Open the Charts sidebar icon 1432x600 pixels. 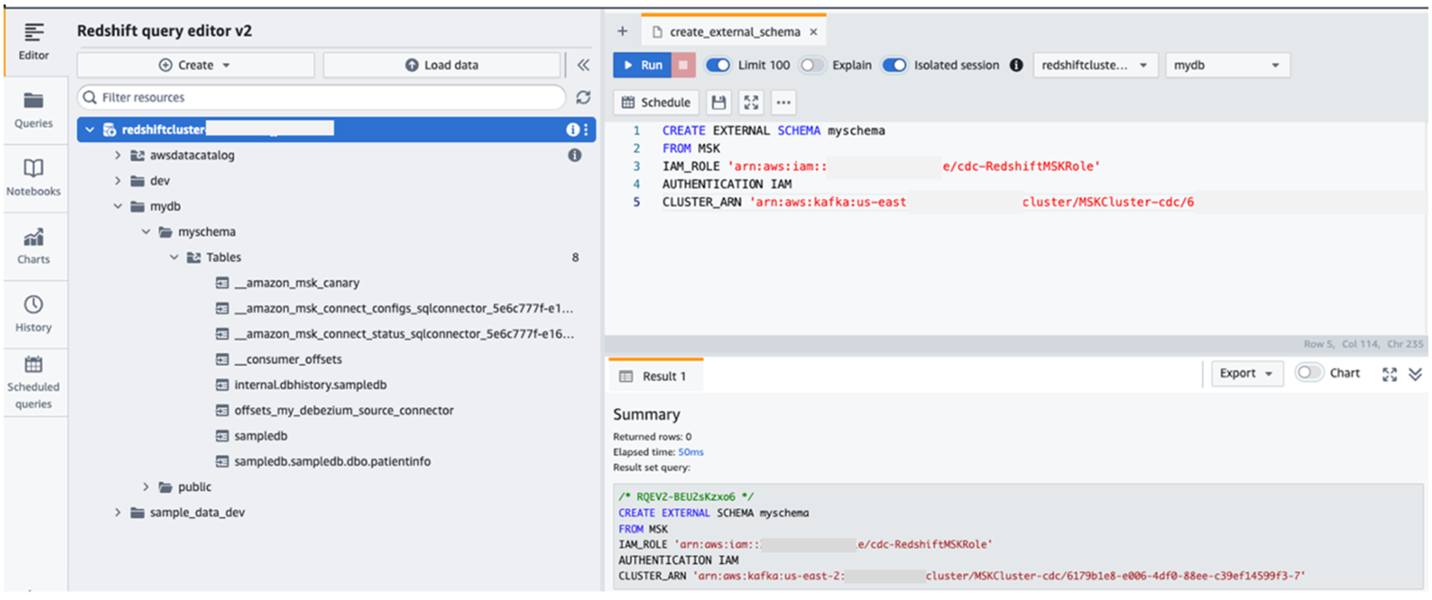(x=33, y=245)
